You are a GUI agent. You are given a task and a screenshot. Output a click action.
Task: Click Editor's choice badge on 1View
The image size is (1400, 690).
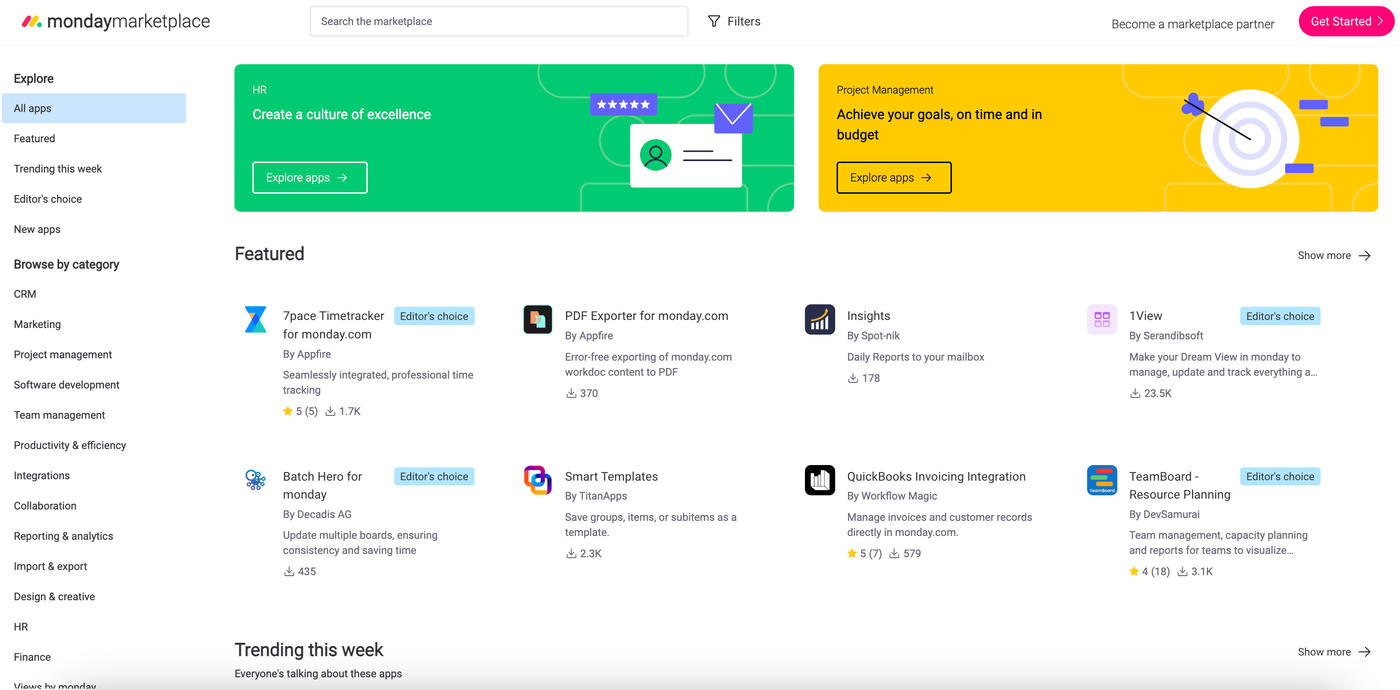point(1280,316)
